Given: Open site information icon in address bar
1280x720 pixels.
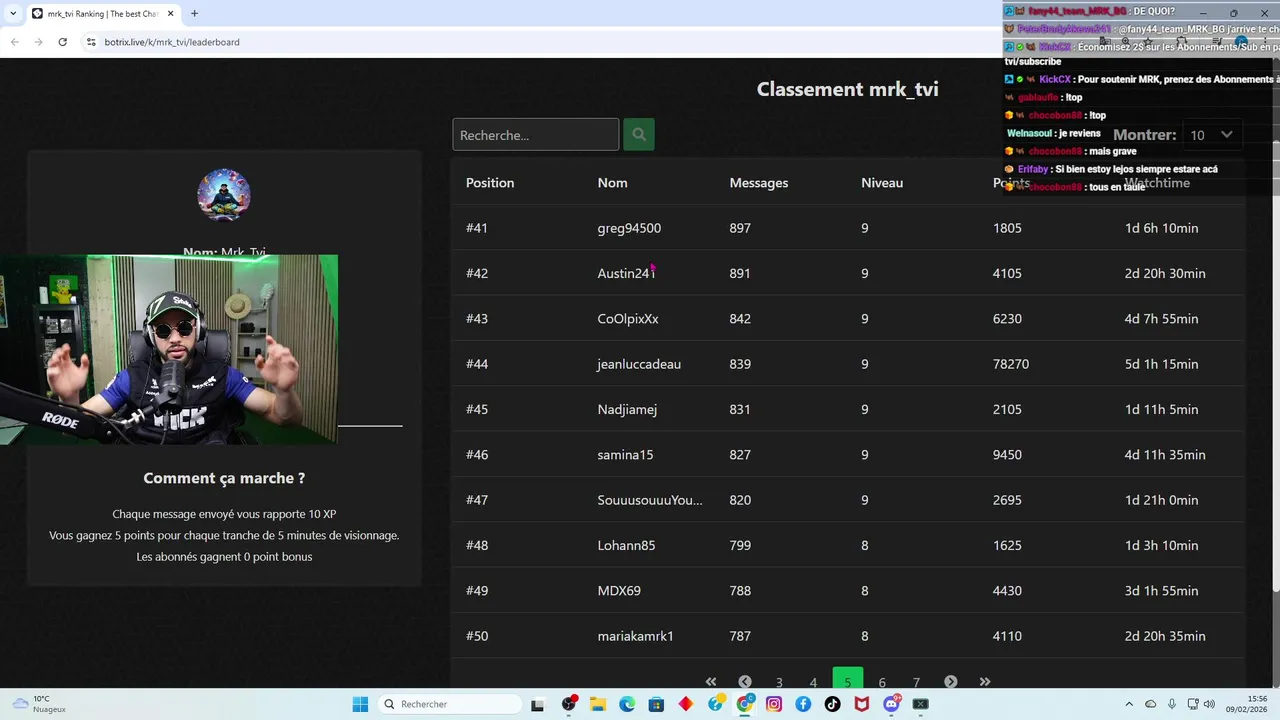Looking at the screenshot, I should pos(91,42).
